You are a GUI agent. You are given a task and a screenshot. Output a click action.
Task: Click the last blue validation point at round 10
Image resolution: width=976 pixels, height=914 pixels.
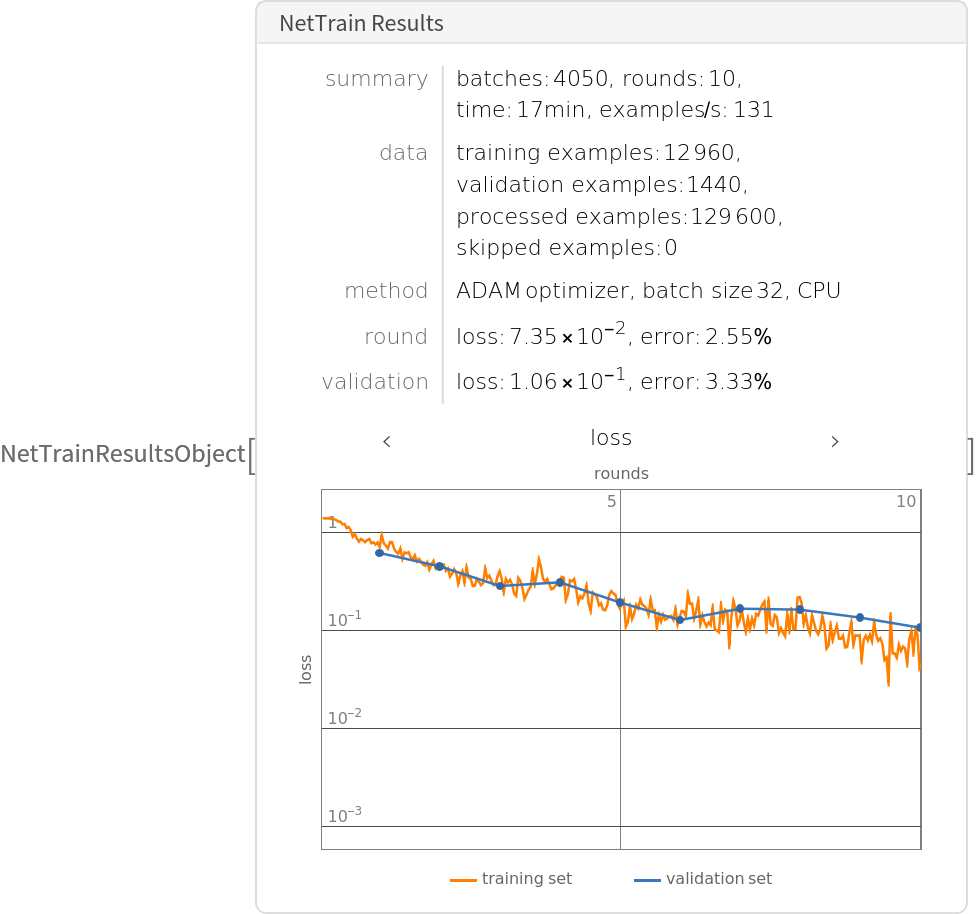(x=919, y=628)
